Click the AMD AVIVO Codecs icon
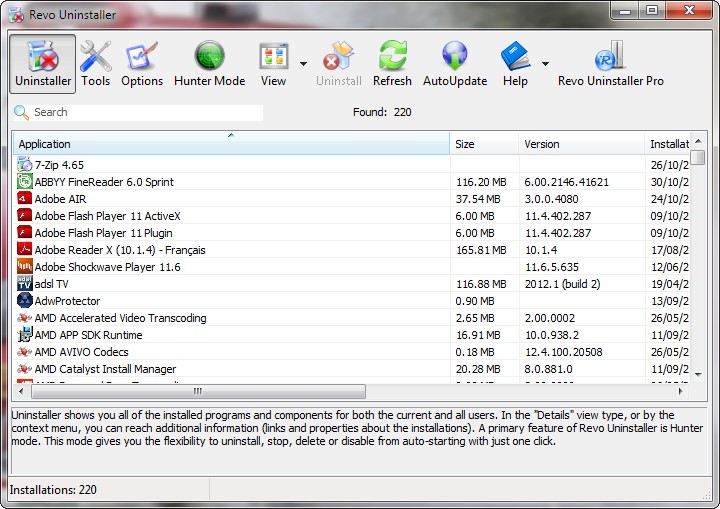 click(24, 351)
